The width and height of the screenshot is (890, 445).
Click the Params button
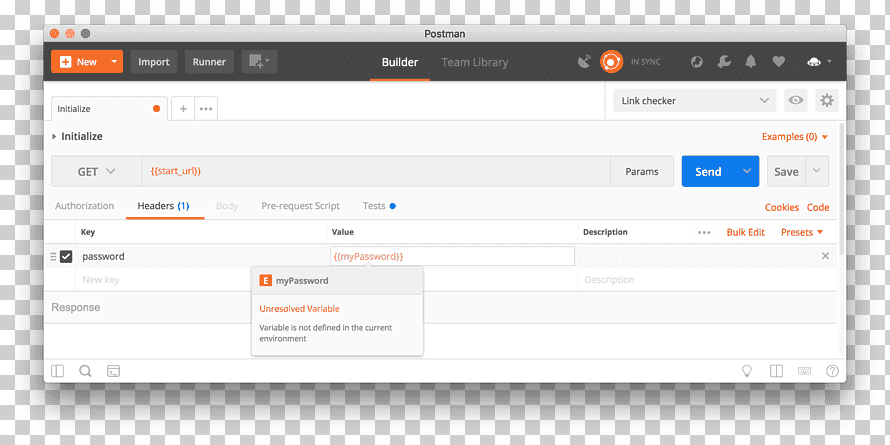pos(642,171)
